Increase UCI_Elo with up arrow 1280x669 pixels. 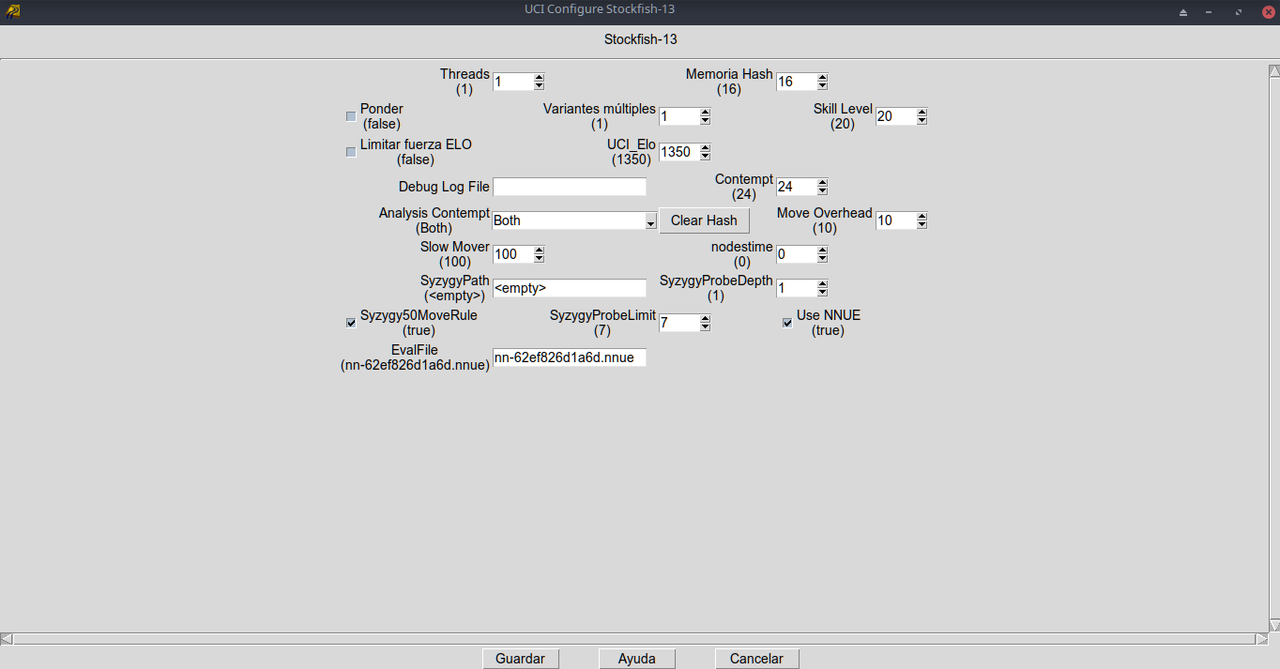click(x=705, y=148)
